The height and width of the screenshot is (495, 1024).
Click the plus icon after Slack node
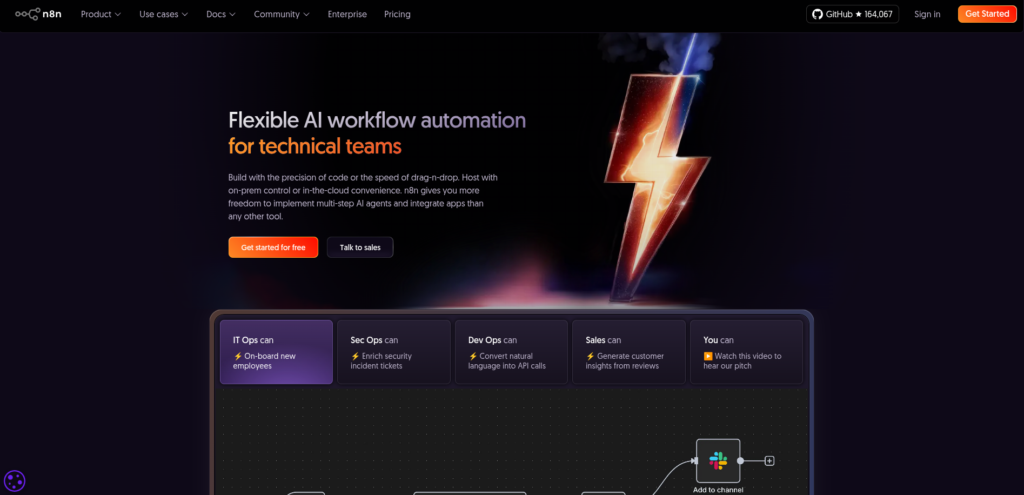770,461
